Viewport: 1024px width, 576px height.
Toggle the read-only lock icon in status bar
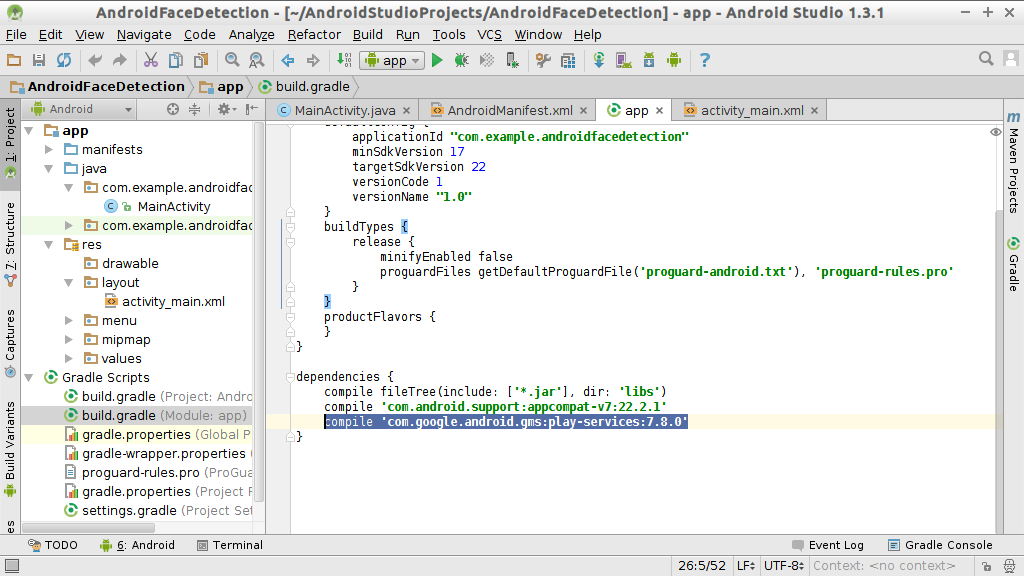(986, 566)
